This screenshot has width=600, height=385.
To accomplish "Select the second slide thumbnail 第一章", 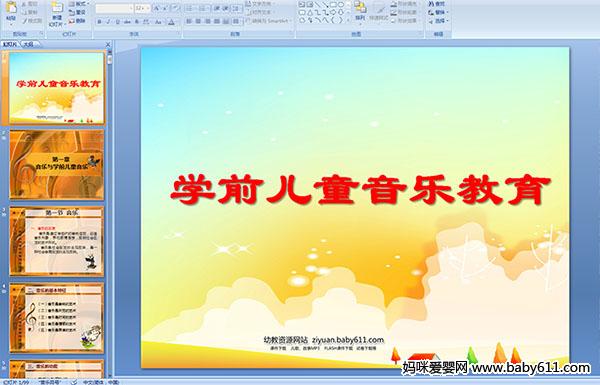I will click(57, 165).
